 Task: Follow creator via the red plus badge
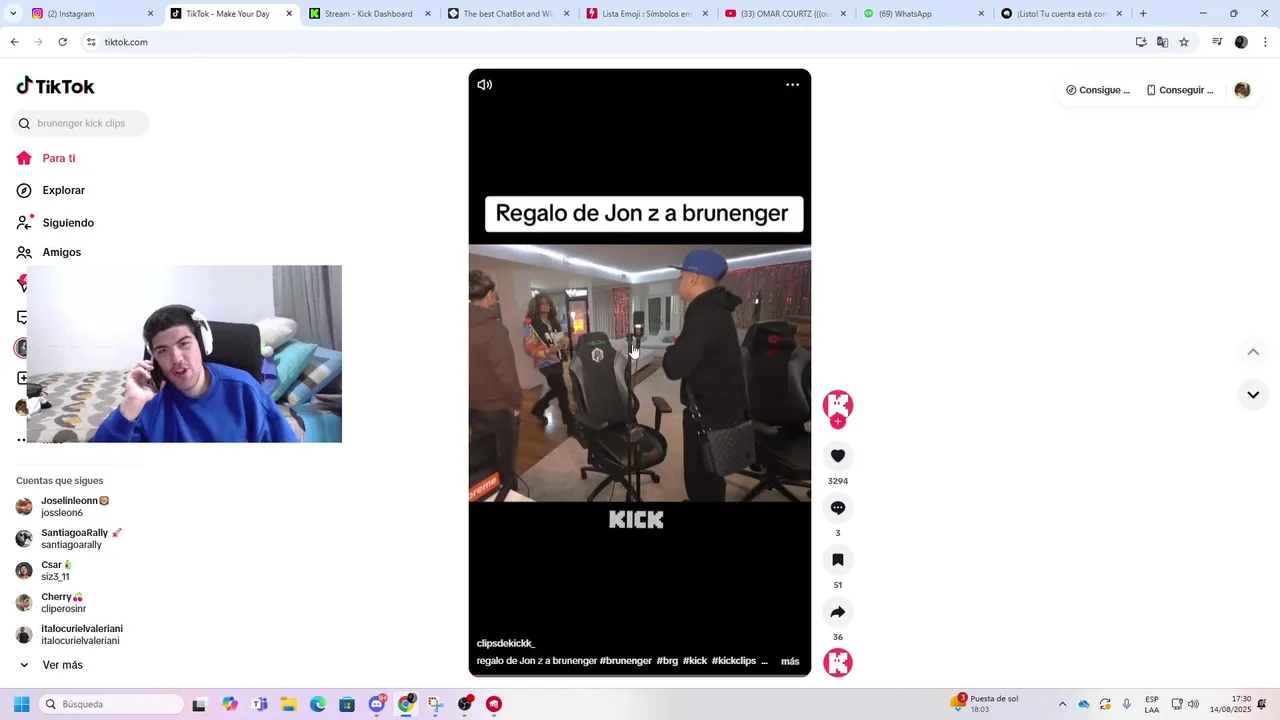(838, 422)
